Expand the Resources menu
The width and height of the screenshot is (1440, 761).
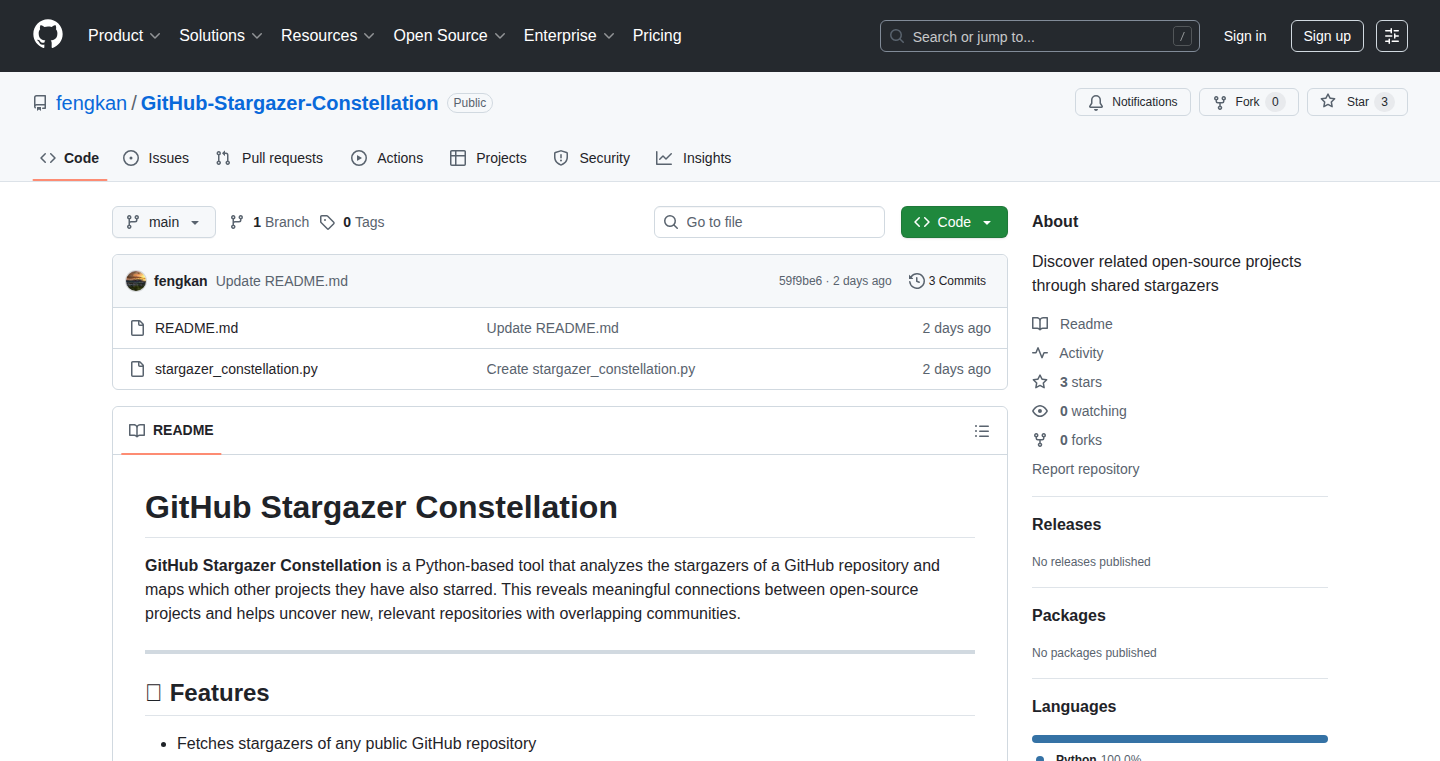tap(328, 36)
